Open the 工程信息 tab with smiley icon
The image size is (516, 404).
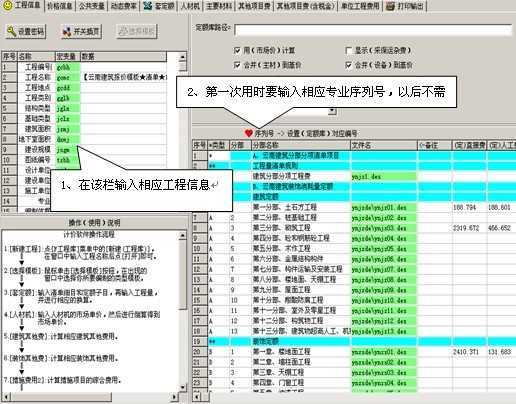tap(22, 6)
